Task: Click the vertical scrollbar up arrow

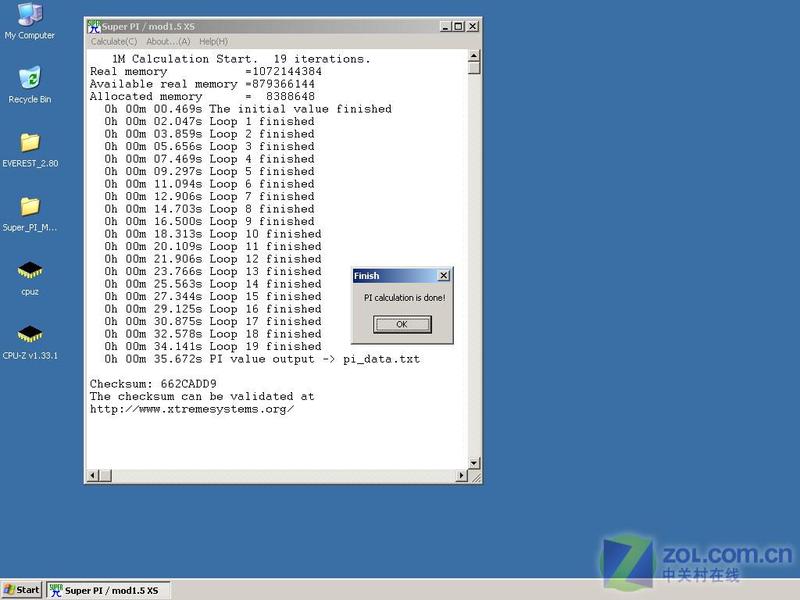Action: [474, 56]
